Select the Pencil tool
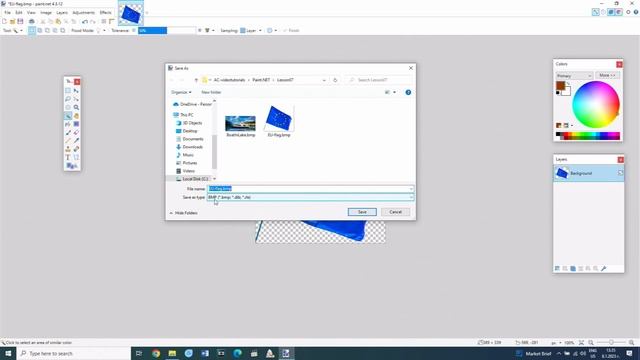640x360 pixels. coord(68,141)
